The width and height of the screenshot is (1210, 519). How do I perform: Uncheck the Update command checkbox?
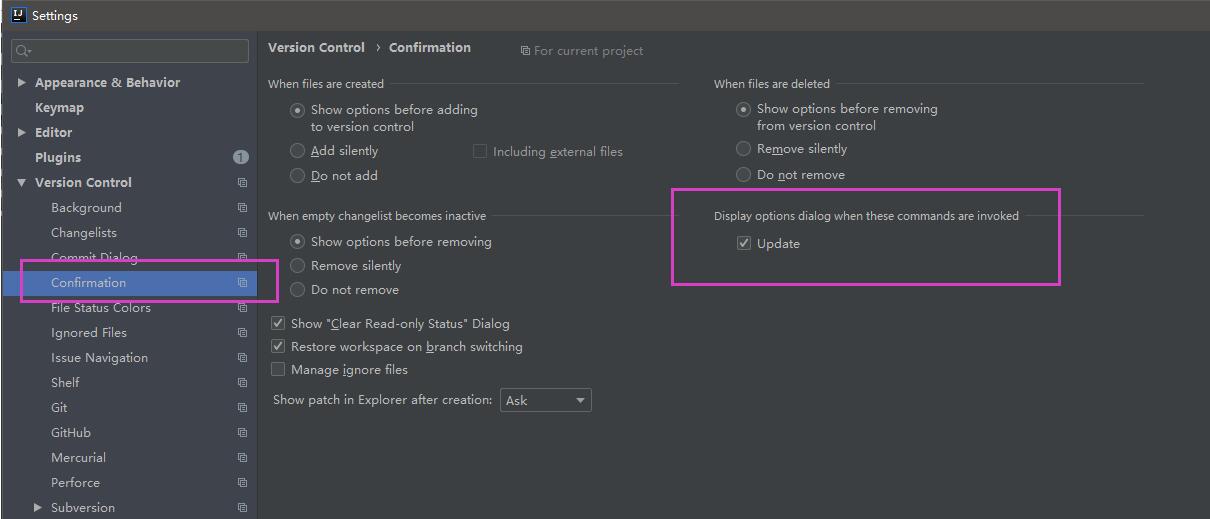744,243
